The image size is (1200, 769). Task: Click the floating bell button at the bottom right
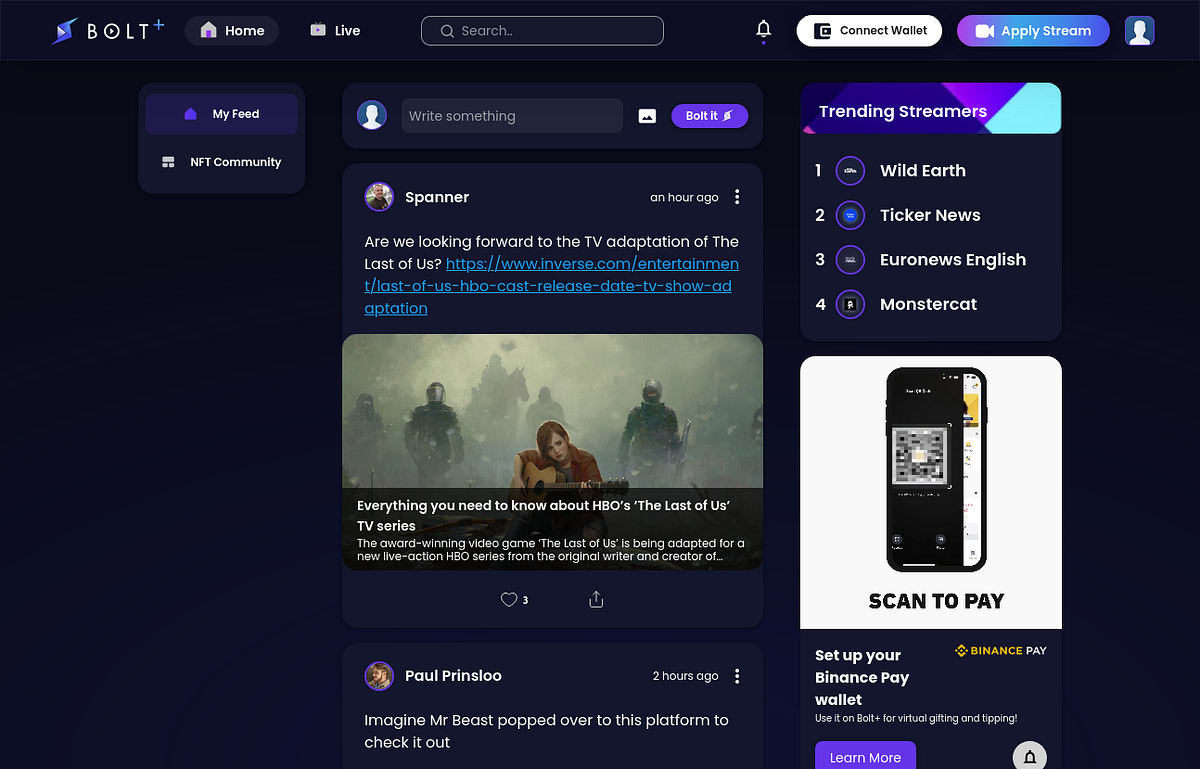click(x=1030, y=756)
